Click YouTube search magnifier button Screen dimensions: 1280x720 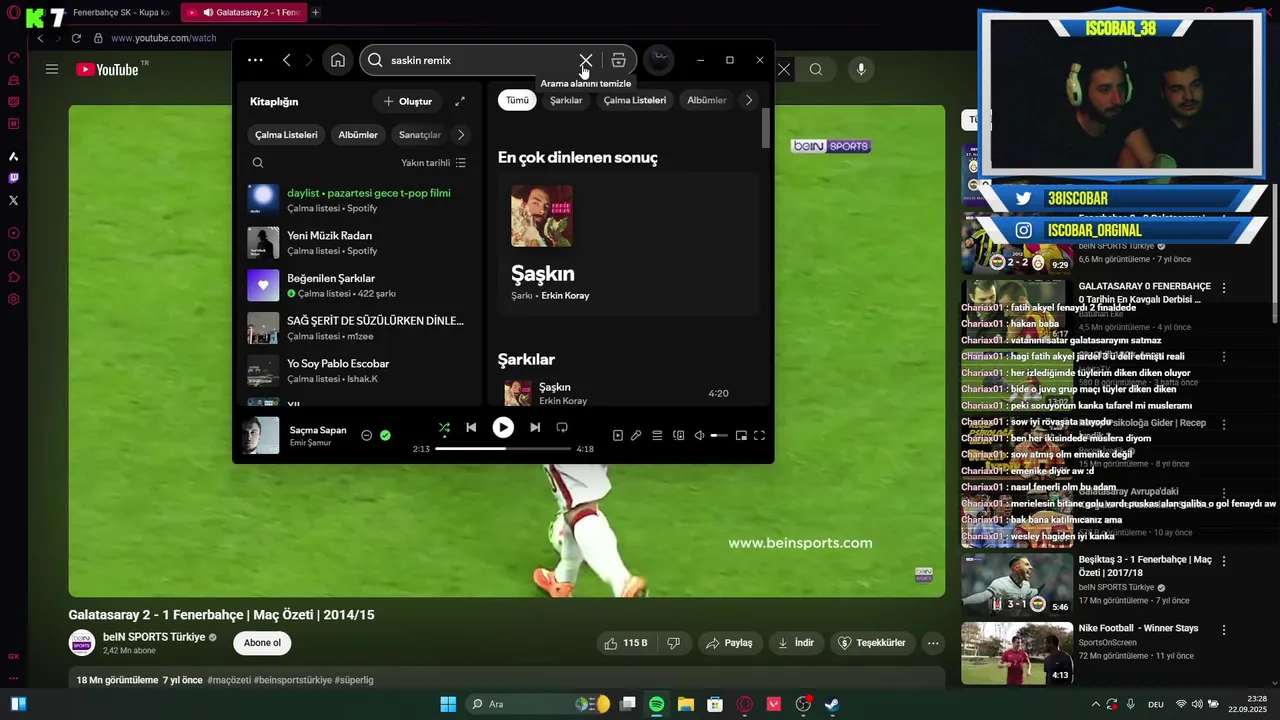816,69
